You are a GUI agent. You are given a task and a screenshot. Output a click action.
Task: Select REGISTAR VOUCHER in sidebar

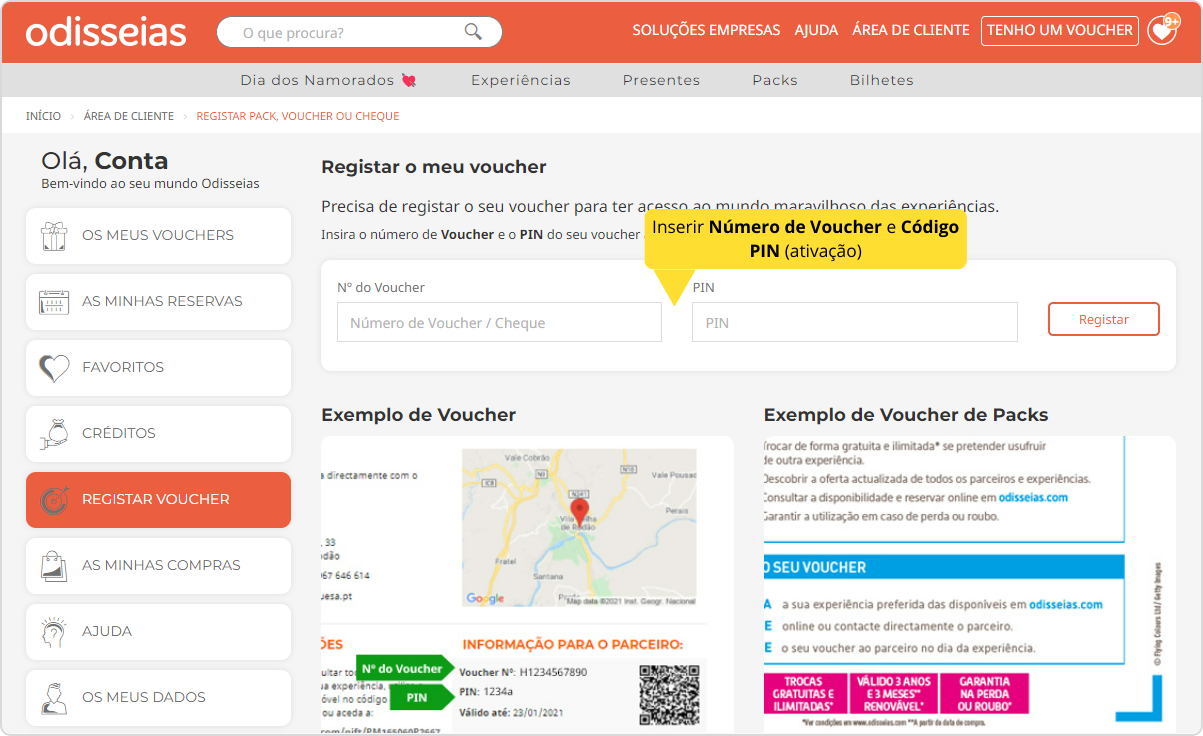(158, 499)
